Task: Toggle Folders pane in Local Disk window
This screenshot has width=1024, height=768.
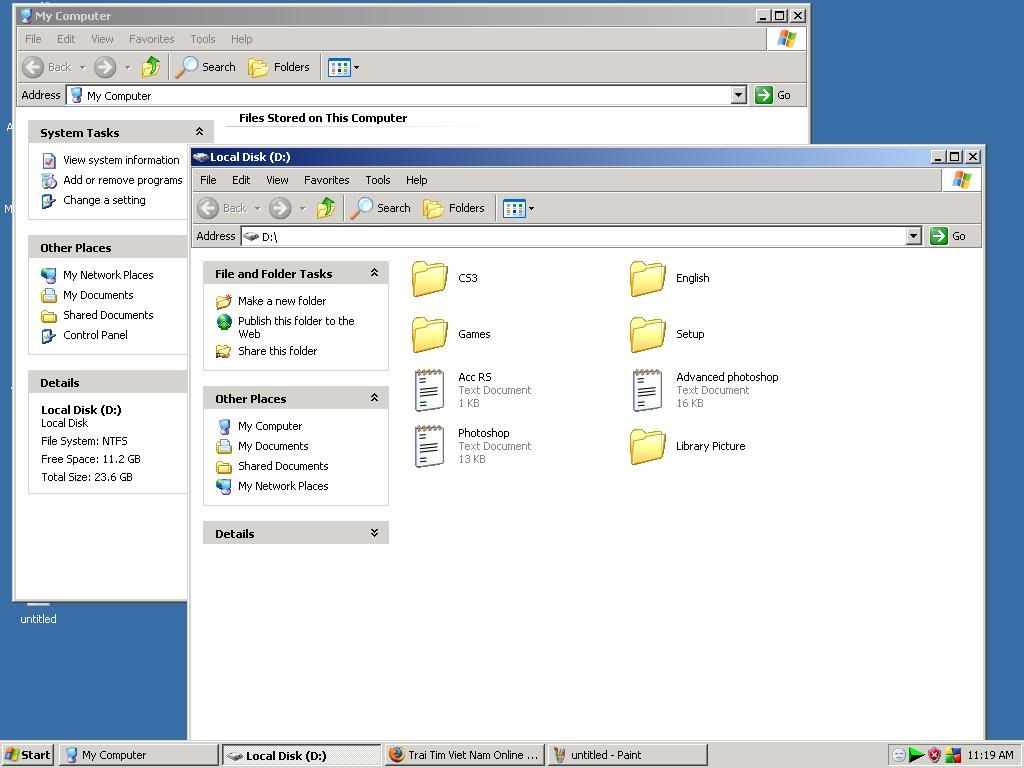Action: tap(454, 208)
